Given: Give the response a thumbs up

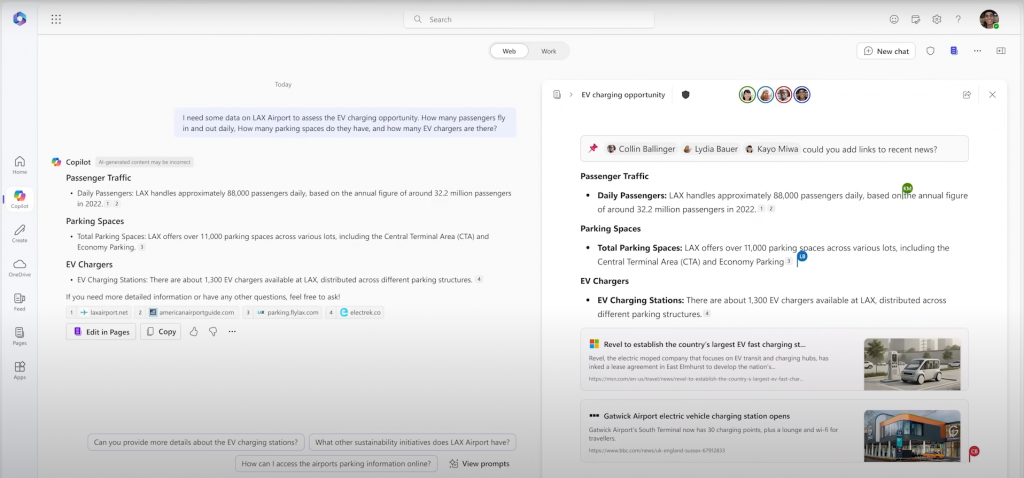Looking at the screenshot, I should click(x=194, y=332).
